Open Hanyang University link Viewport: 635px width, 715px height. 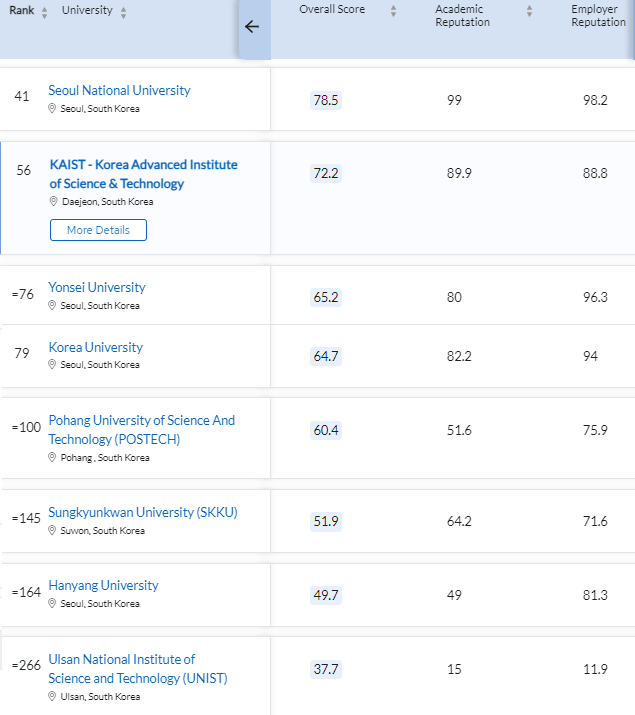(103, 585)
